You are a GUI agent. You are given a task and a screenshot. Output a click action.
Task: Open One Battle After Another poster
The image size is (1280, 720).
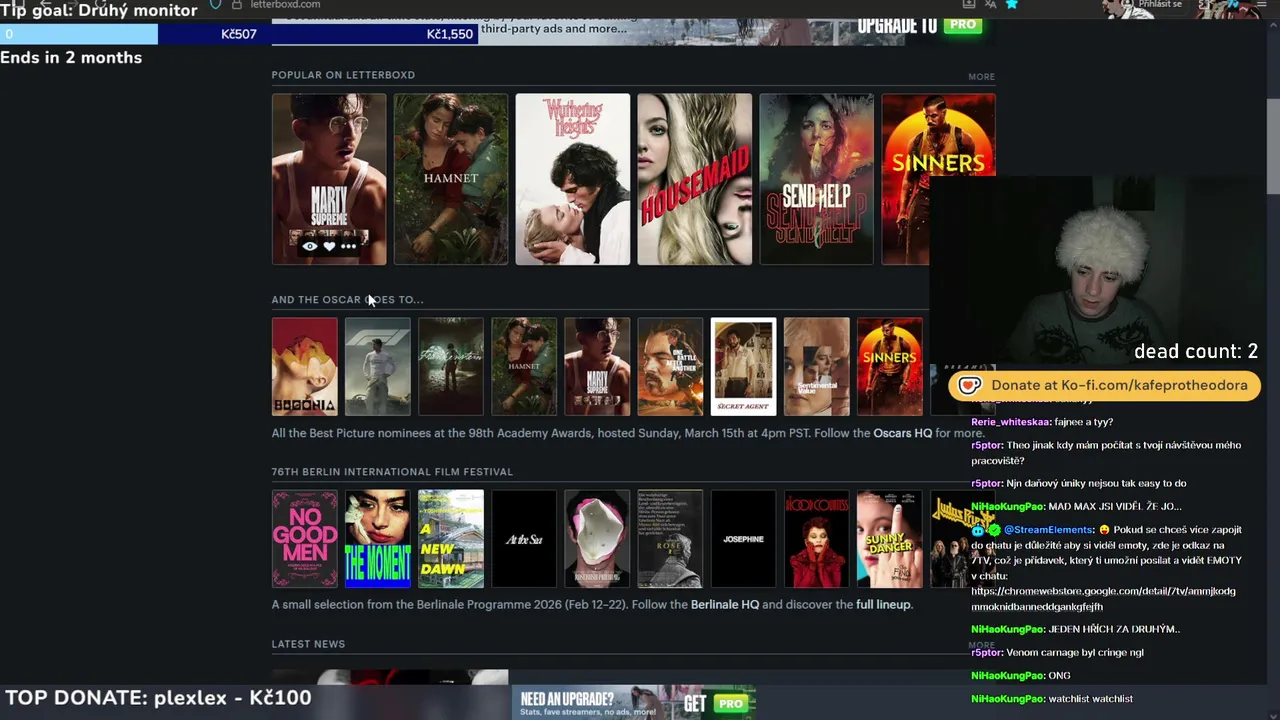[670, 366]
